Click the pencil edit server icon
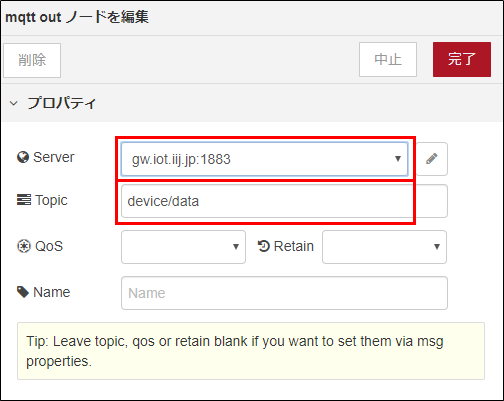This screenshot has width=504, height=401. click(x=432, y=159)
